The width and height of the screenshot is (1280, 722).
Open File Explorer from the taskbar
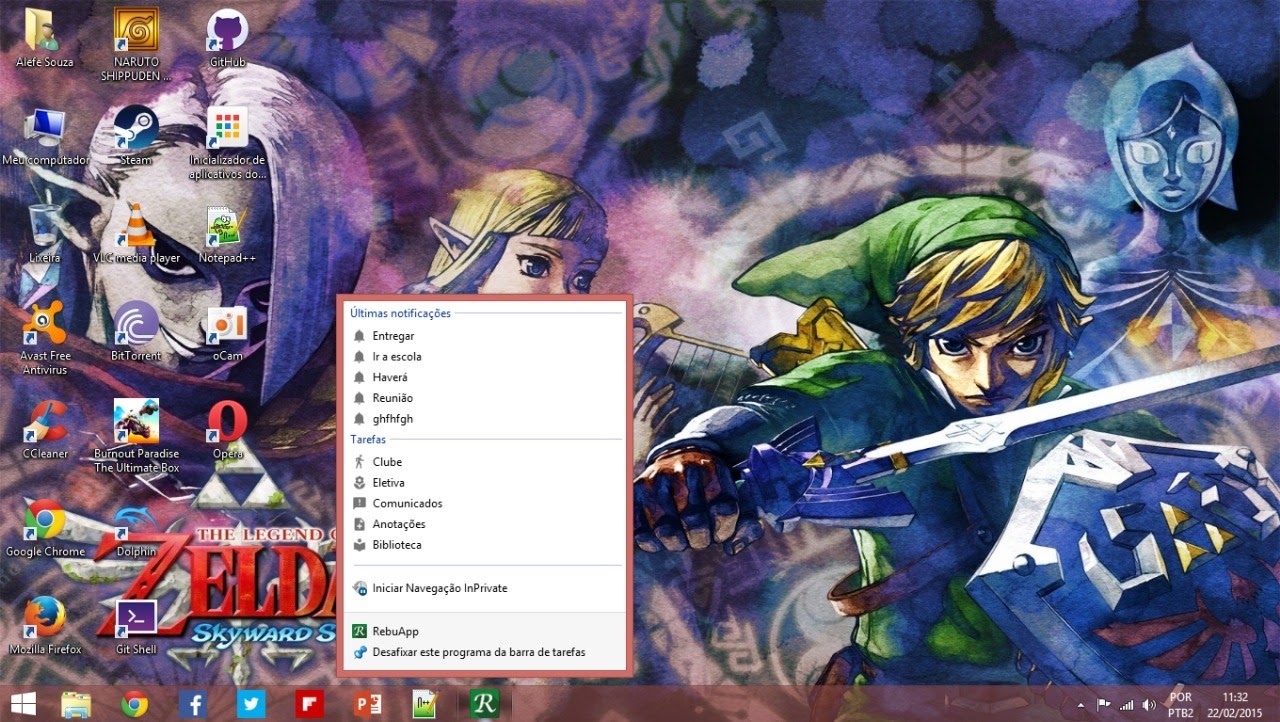click(x=76, y=704)
